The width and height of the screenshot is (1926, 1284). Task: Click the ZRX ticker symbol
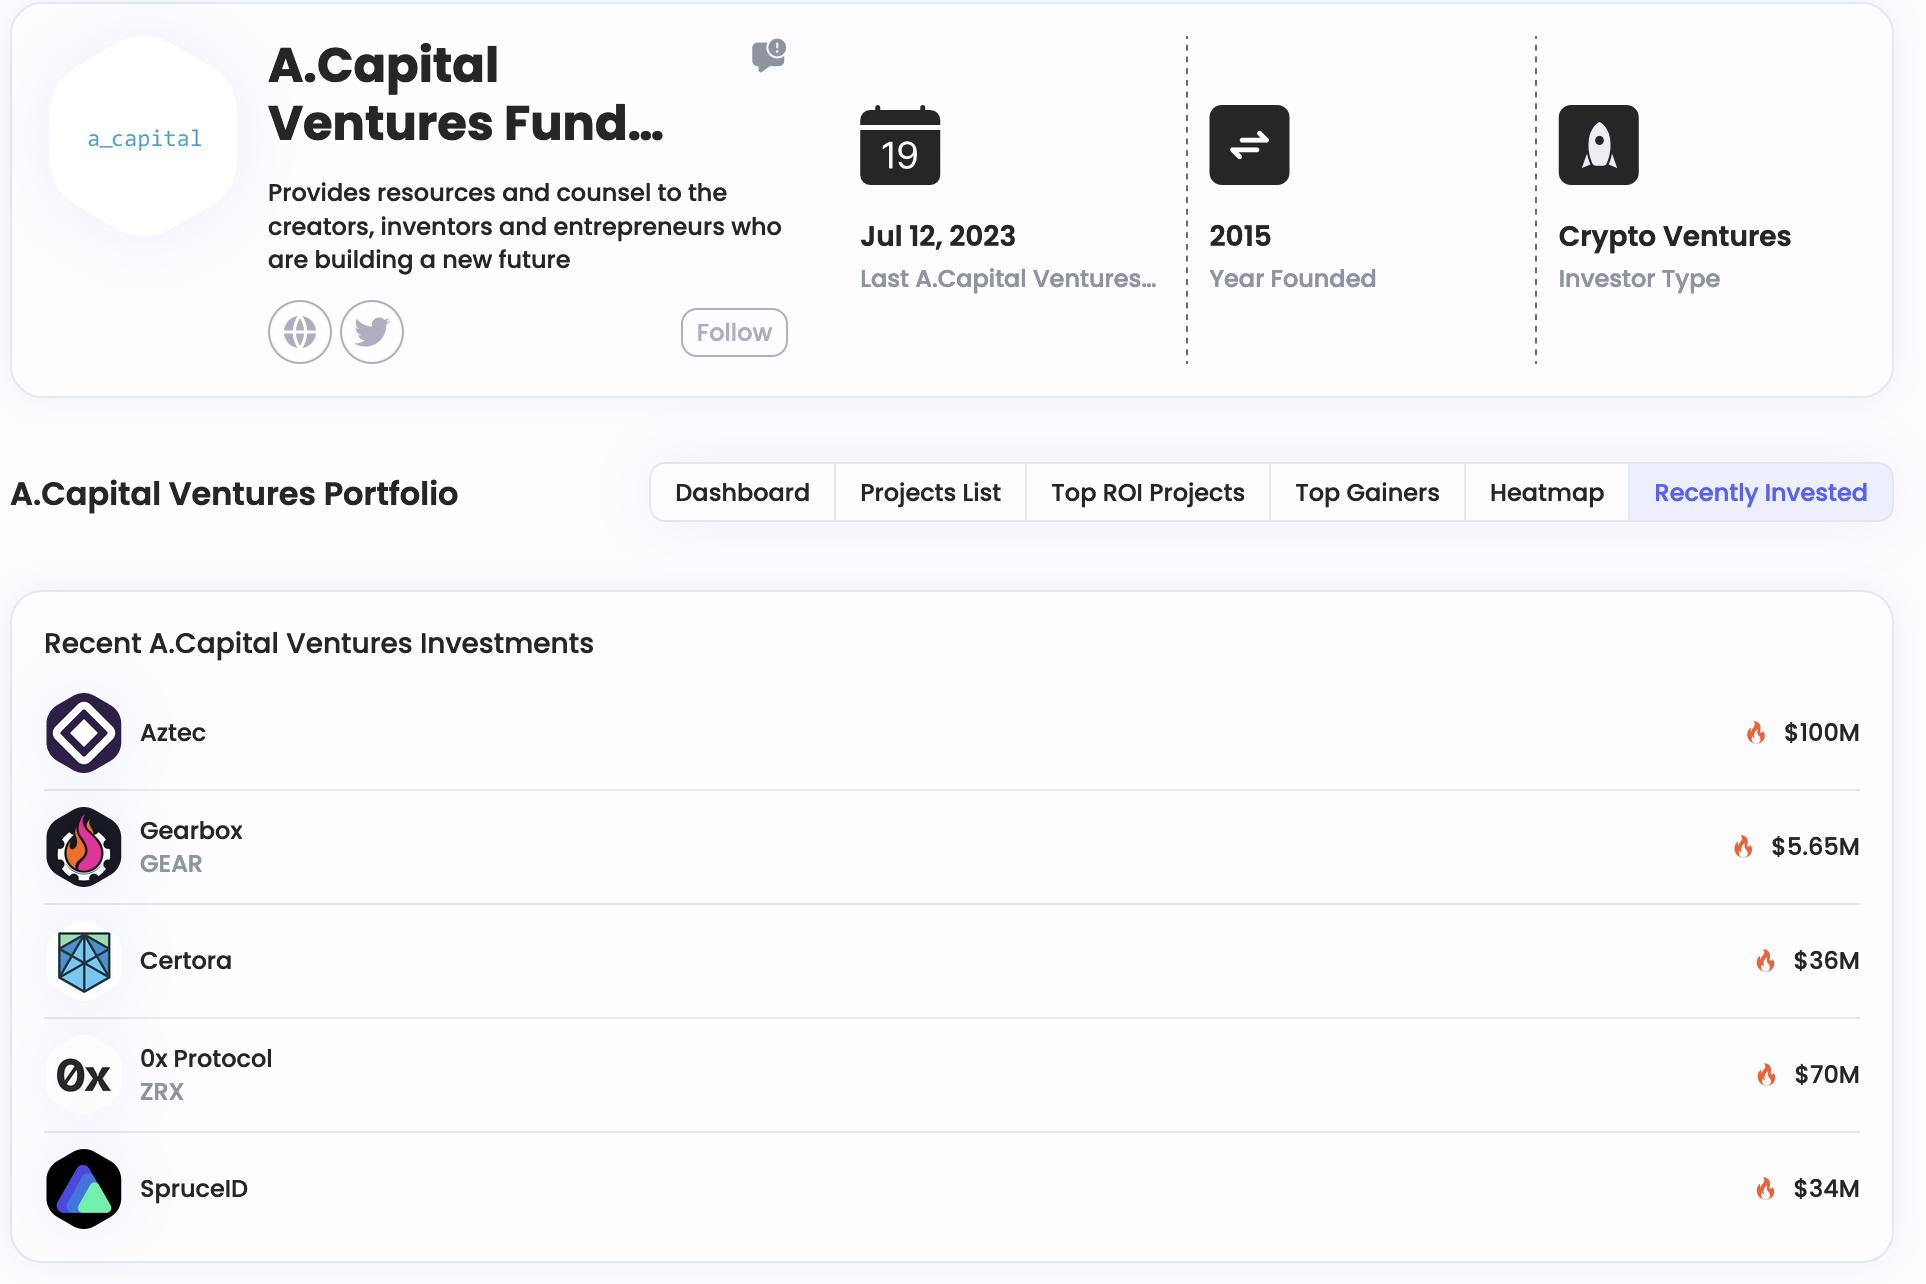[x=162, y=1092]
